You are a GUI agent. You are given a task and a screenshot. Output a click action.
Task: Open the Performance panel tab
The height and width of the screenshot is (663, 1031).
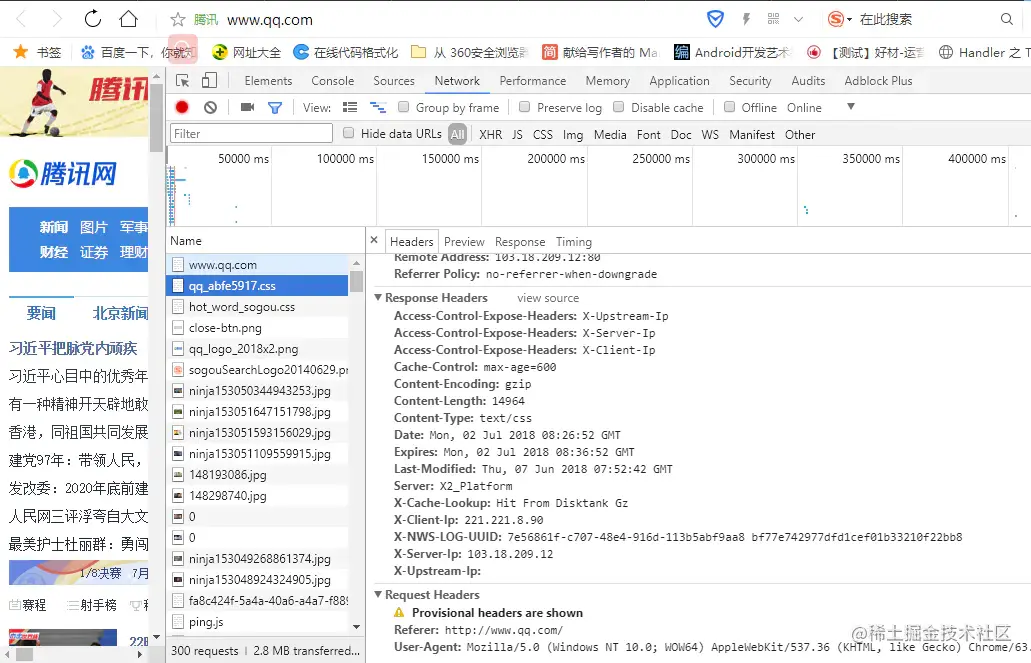click(x=533, y=80)
